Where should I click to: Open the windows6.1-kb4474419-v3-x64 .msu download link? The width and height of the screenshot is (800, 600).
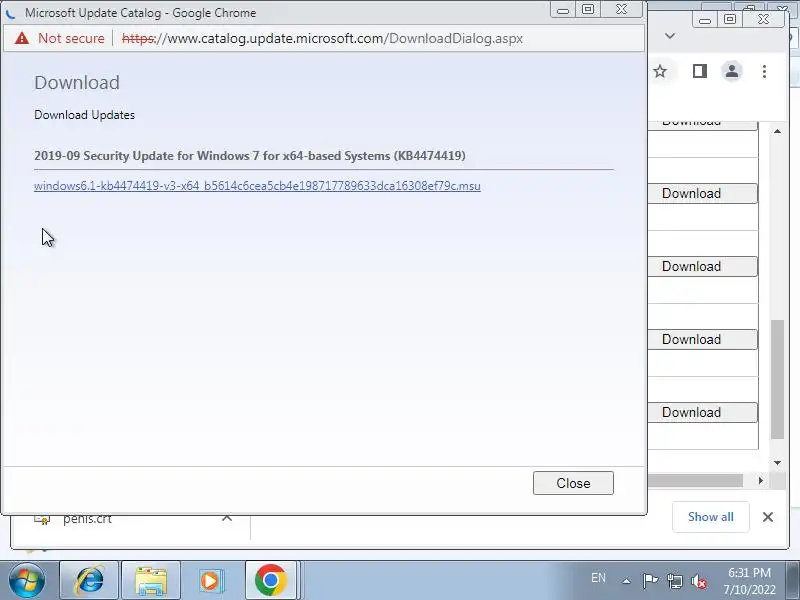pyautogui.click(x=257, y=186)
